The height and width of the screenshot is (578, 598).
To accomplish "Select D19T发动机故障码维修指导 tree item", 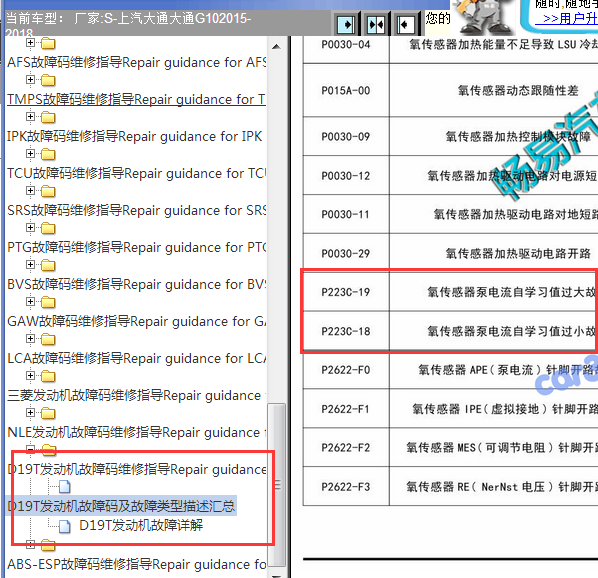I will coord(137,469).
